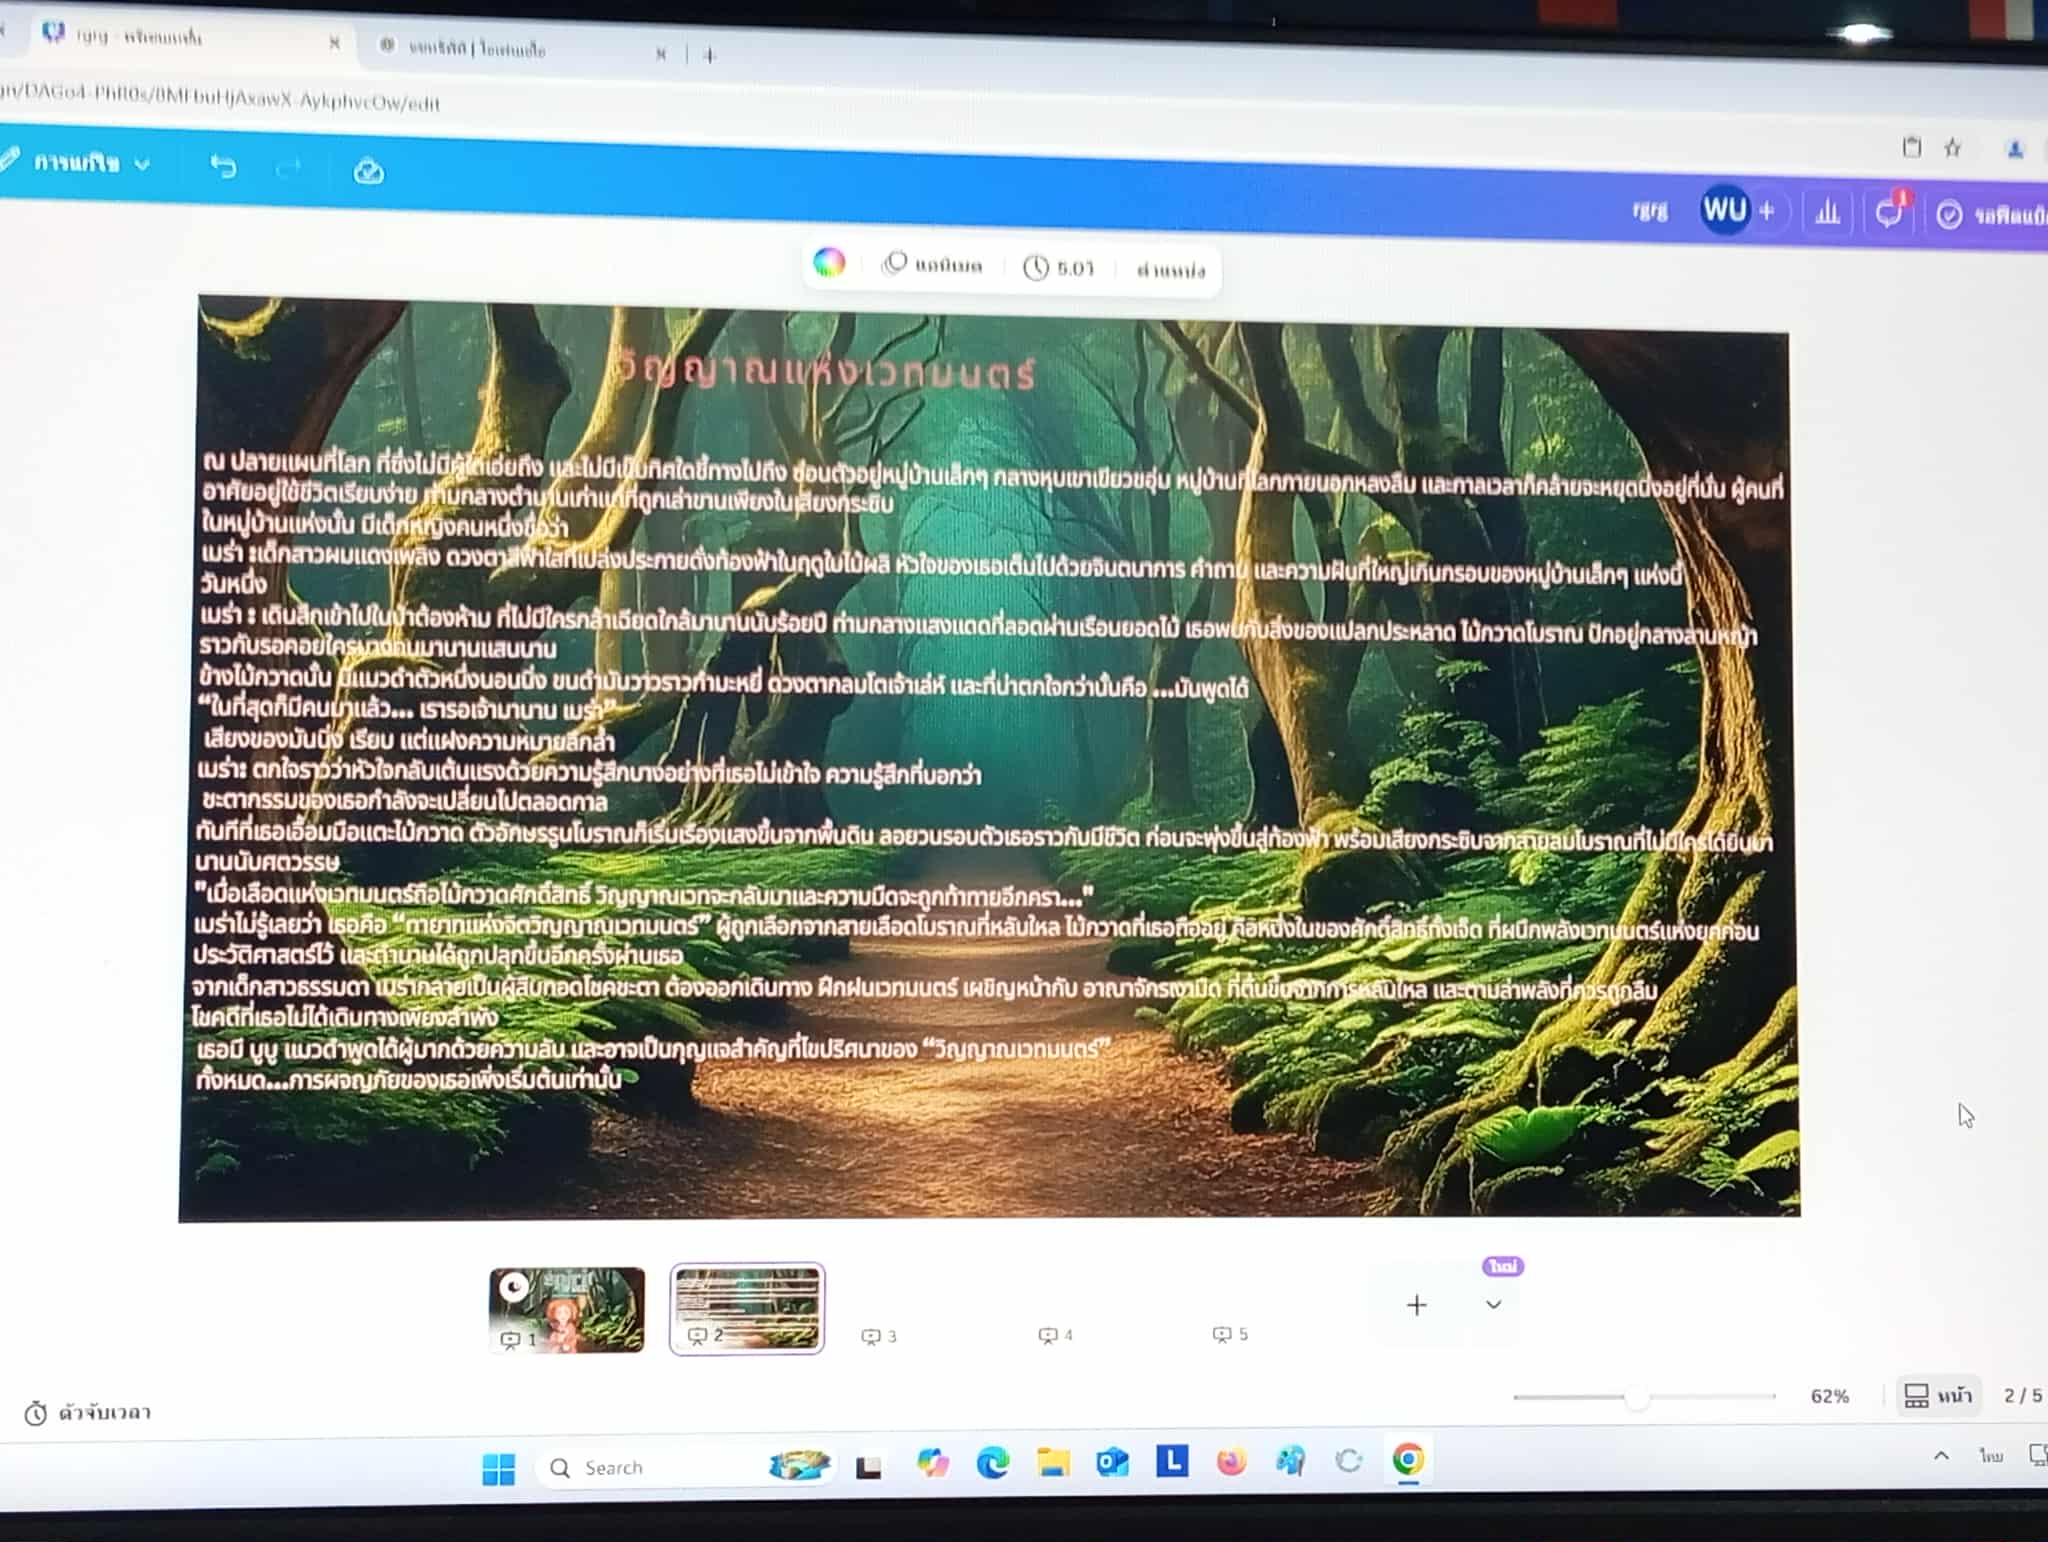This screenshot has width=2048, height=1542.
Task: Expand the editing mode dropdown chevron
Action: point(142,164)
